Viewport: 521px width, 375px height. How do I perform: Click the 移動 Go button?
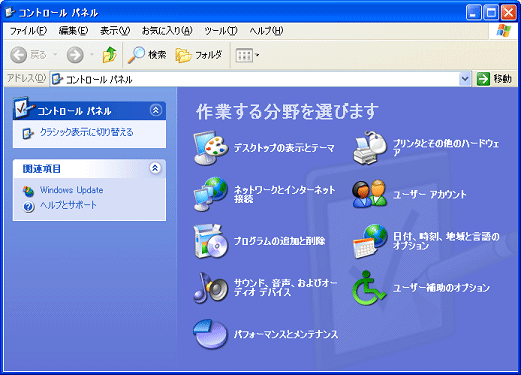[x=494, y=79]
